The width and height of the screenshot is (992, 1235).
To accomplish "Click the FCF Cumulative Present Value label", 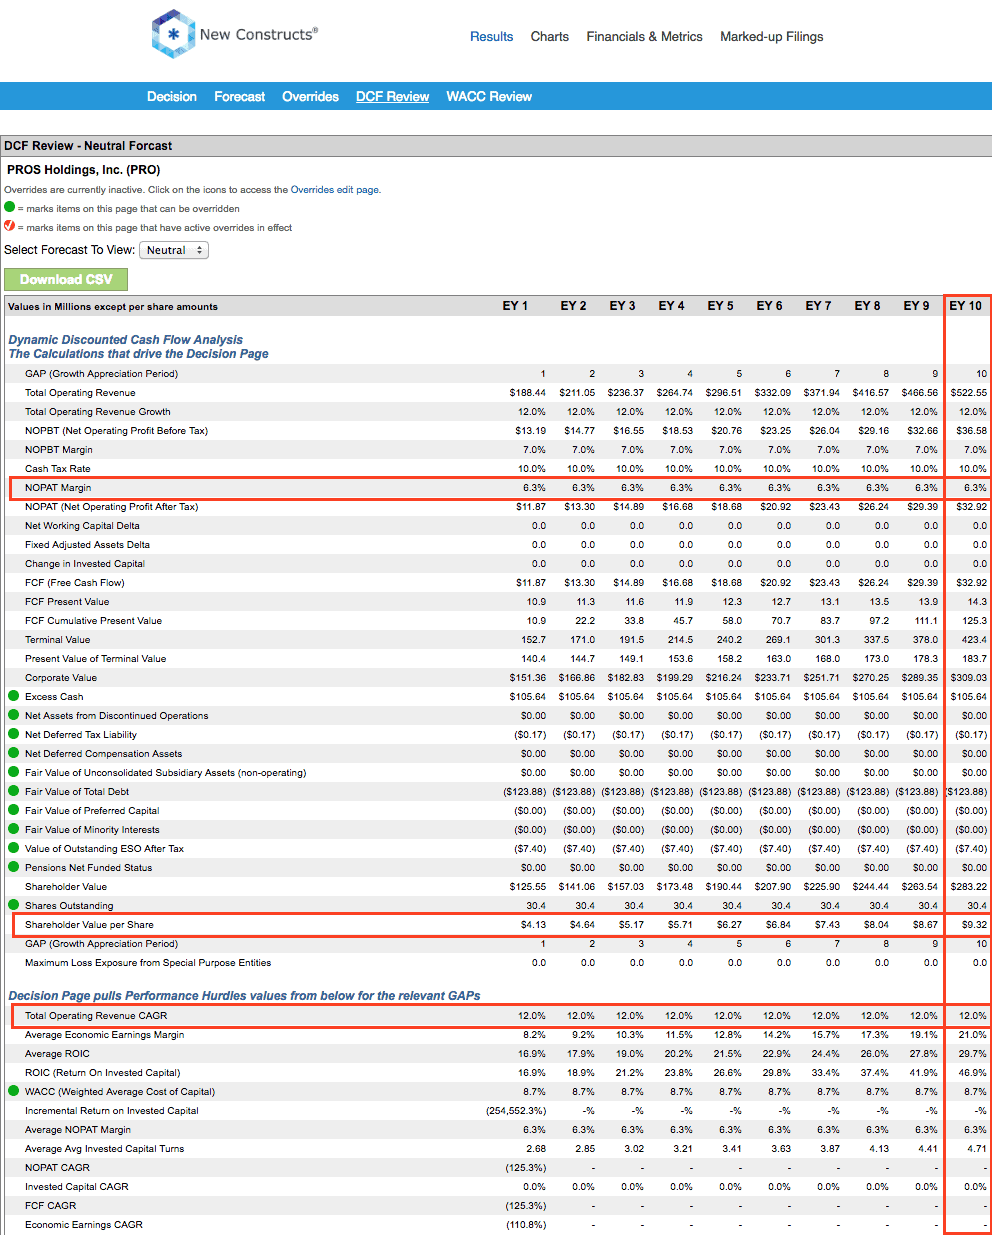I will (x=93, y=621).
